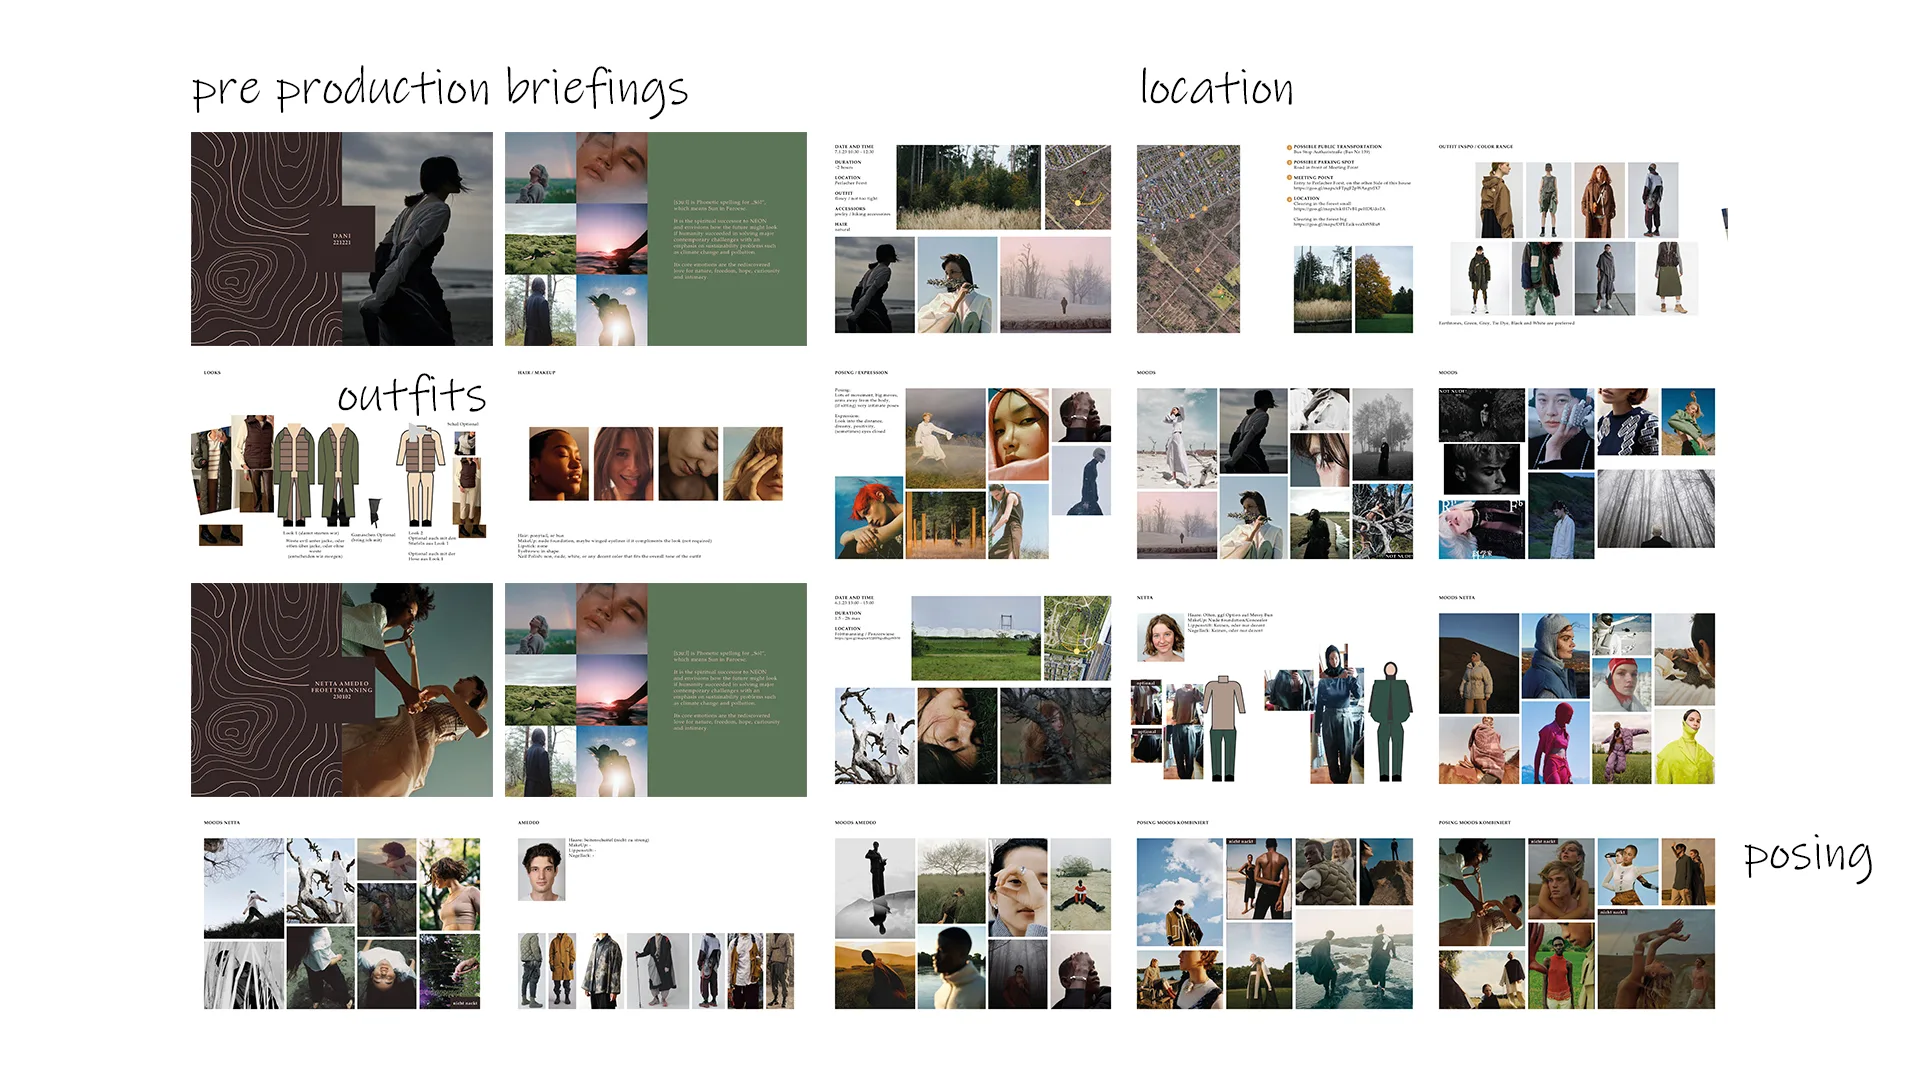Select the 'outfits' handwritten label

click(411, 395)
